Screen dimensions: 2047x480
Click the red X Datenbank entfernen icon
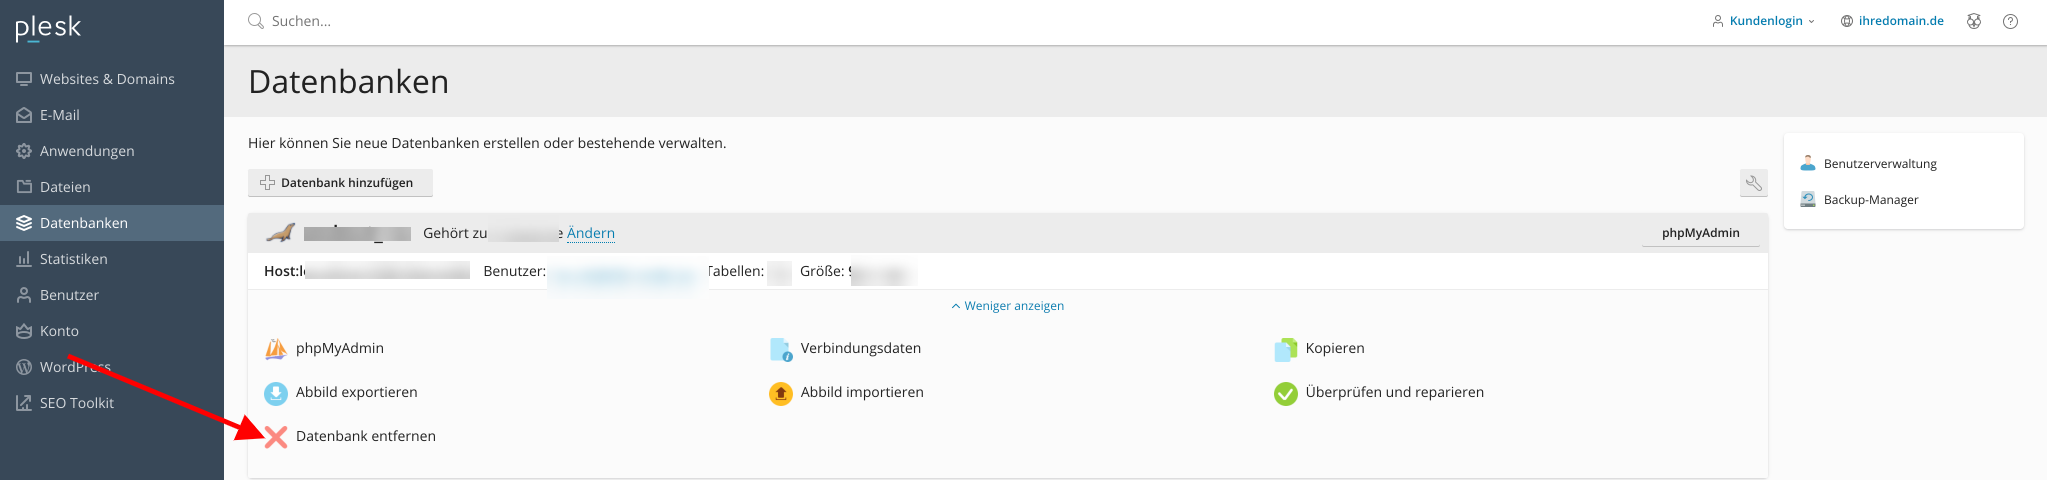(276, 437)
